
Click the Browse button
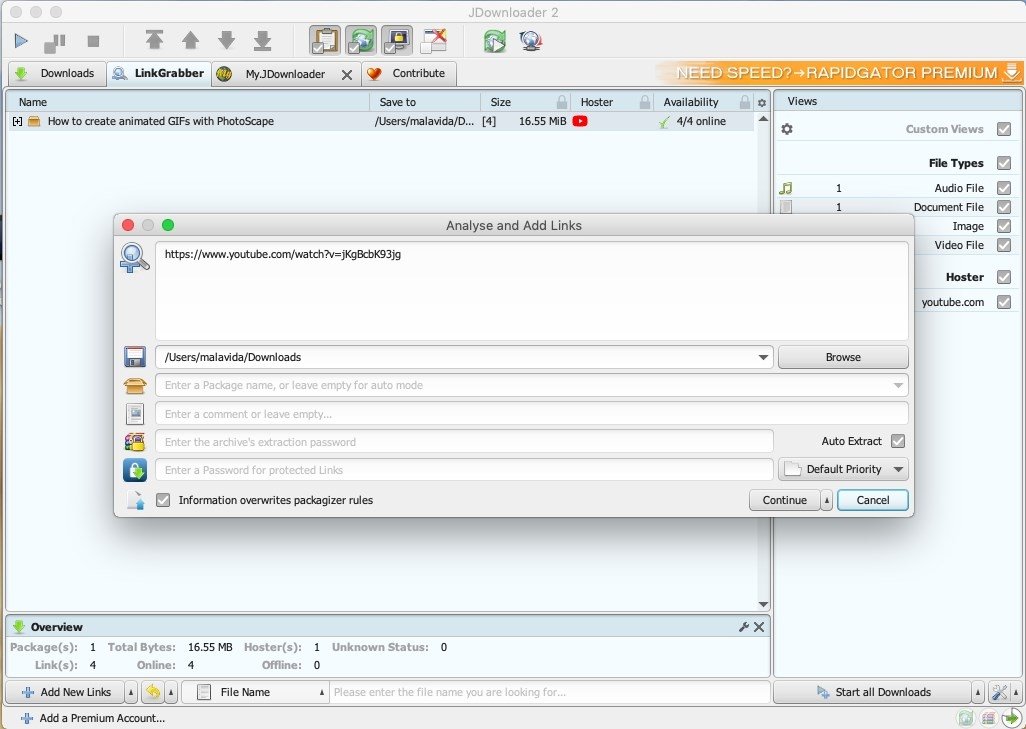[x=843, y=357]
